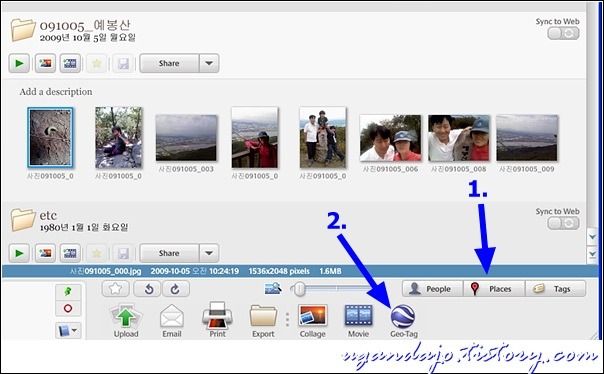The width and height of the screenshot is (604, 374).
Task: Click Share button for etc folder
Action: [169, 253]
